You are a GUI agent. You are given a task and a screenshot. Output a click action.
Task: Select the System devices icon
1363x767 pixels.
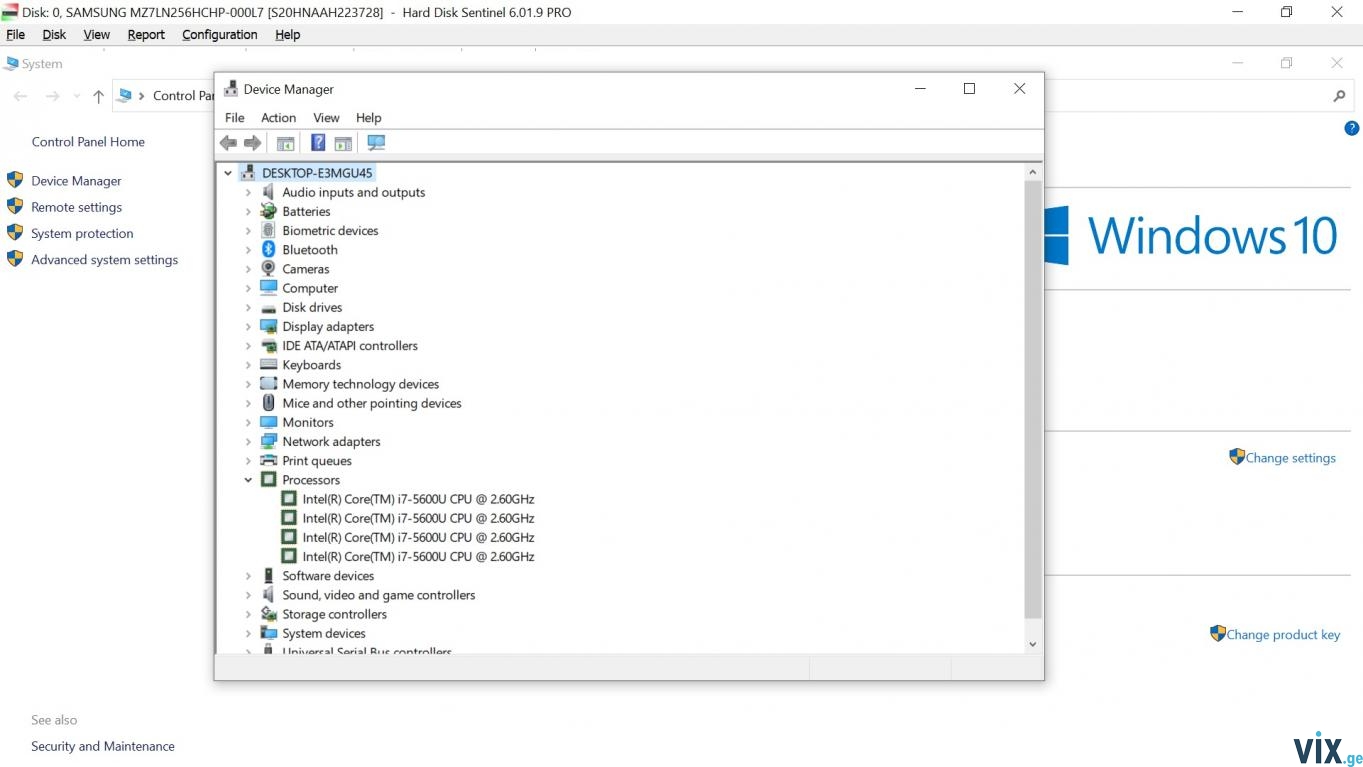pos(268,633)
